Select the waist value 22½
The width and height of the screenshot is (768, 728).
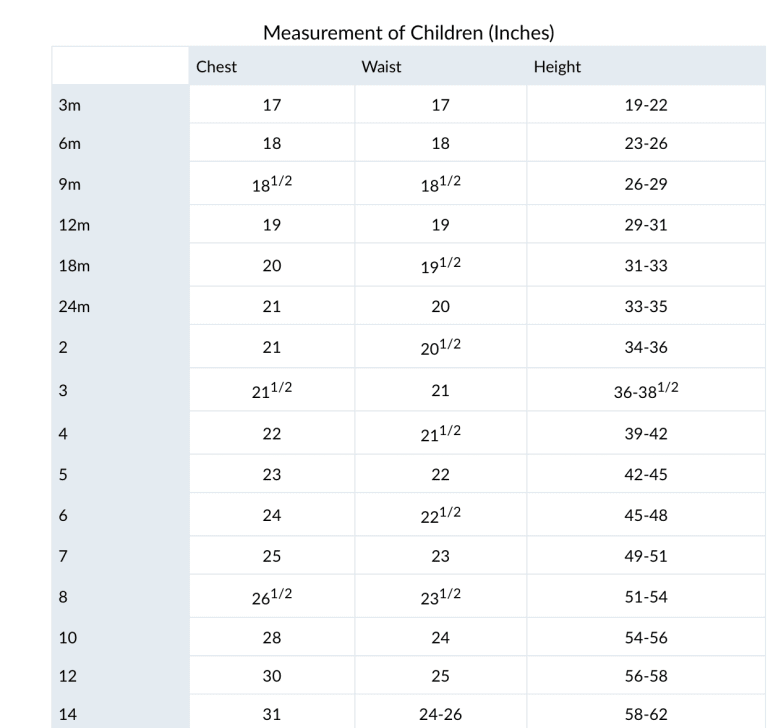click(x=440, y=515)
